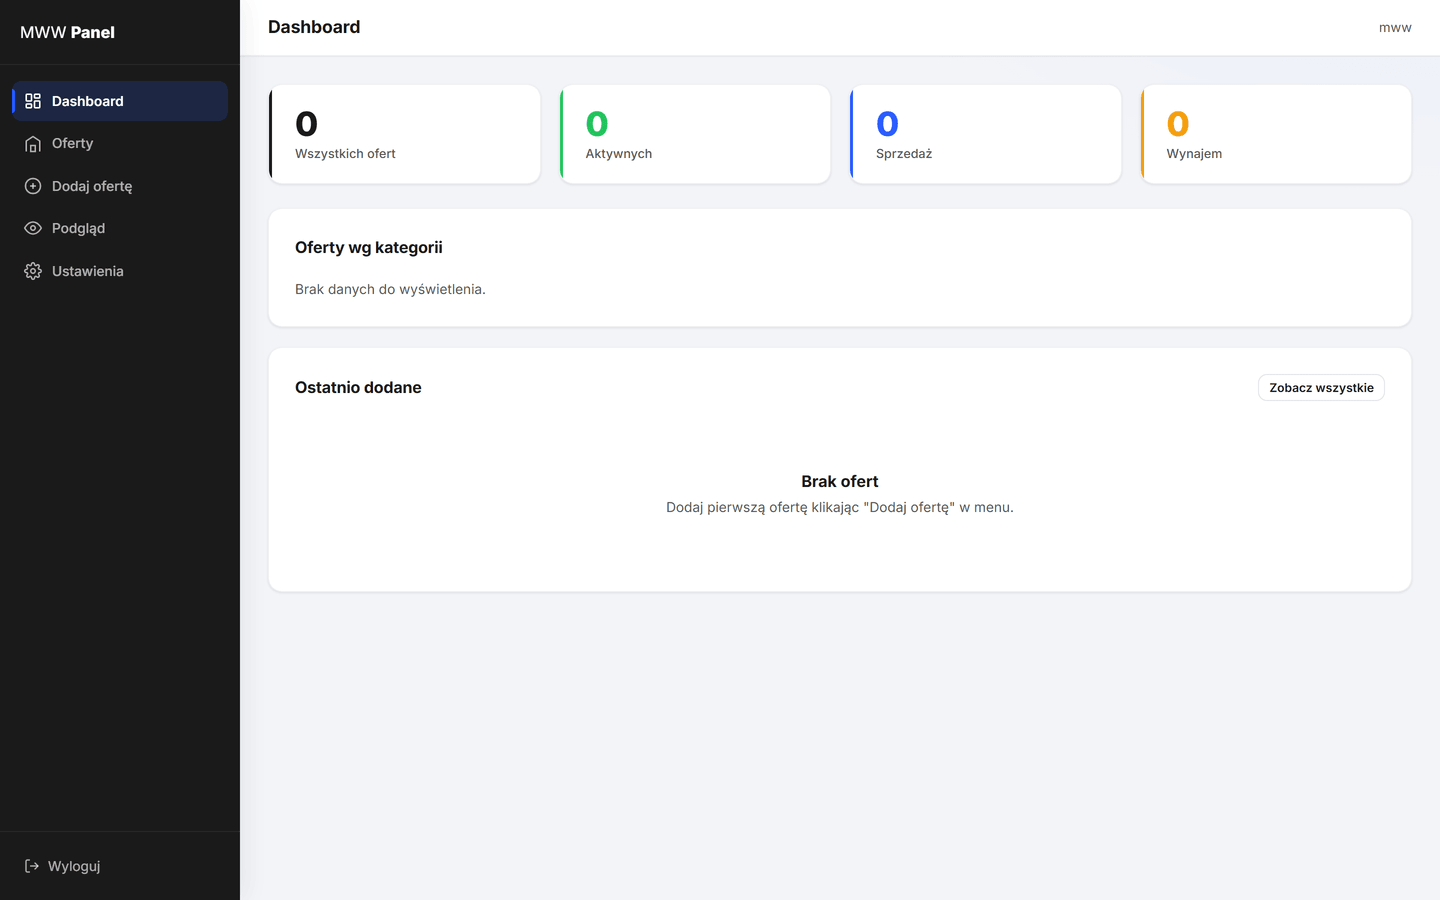
Task: Click the MWW Panel logo text
Action: pos(67,32)
